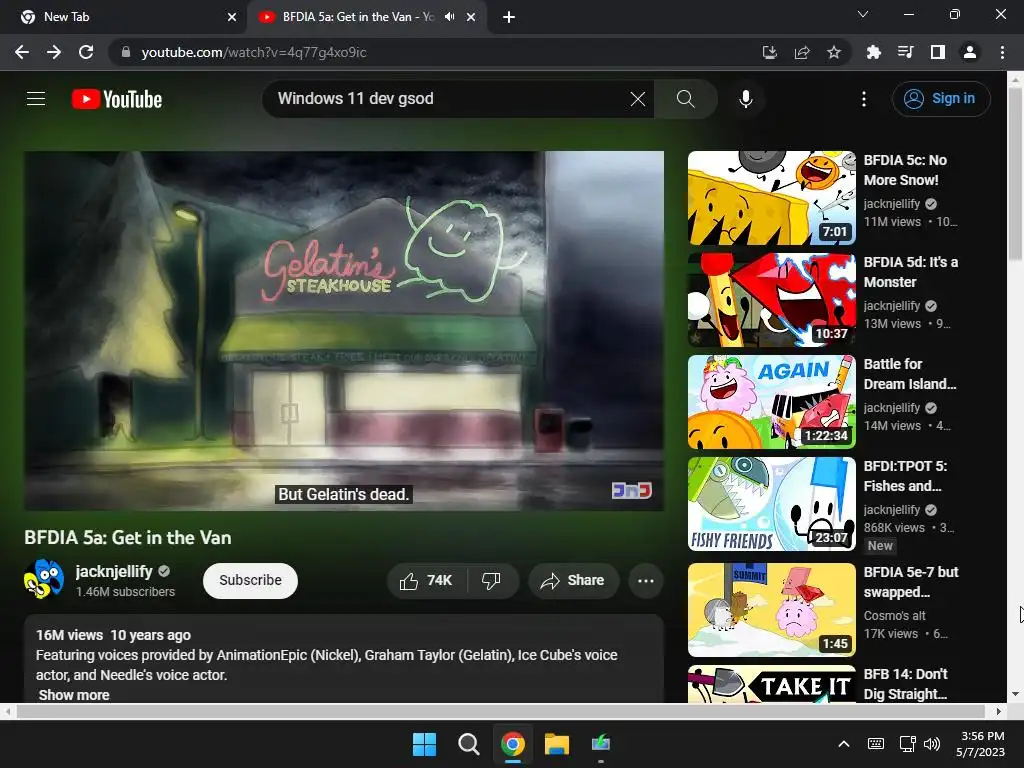1024x768 pixels.
Task: Click BFDIA 5d: It's a Monster title
Action: pos(910,272)
